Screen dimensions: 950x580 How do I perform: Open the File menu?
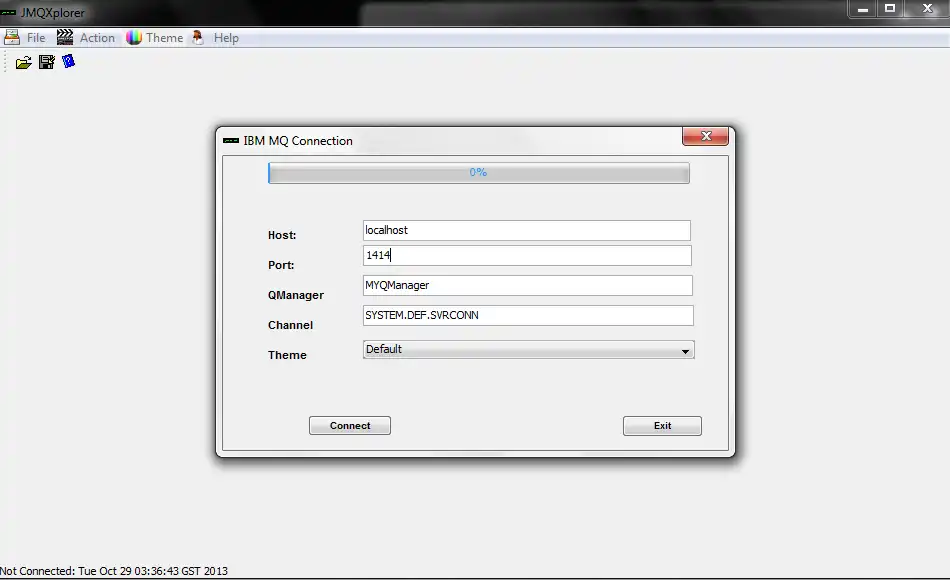tap(36, 38)
